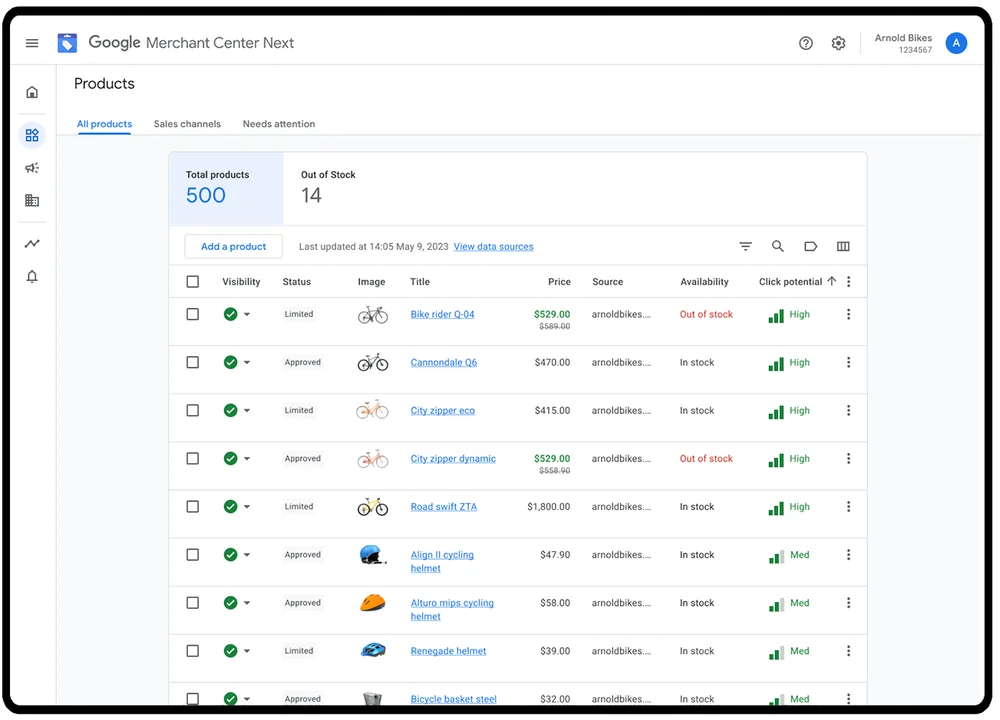The image size is (1000, 720).
Task: Open the Sales channels tab
Action: 187,124
